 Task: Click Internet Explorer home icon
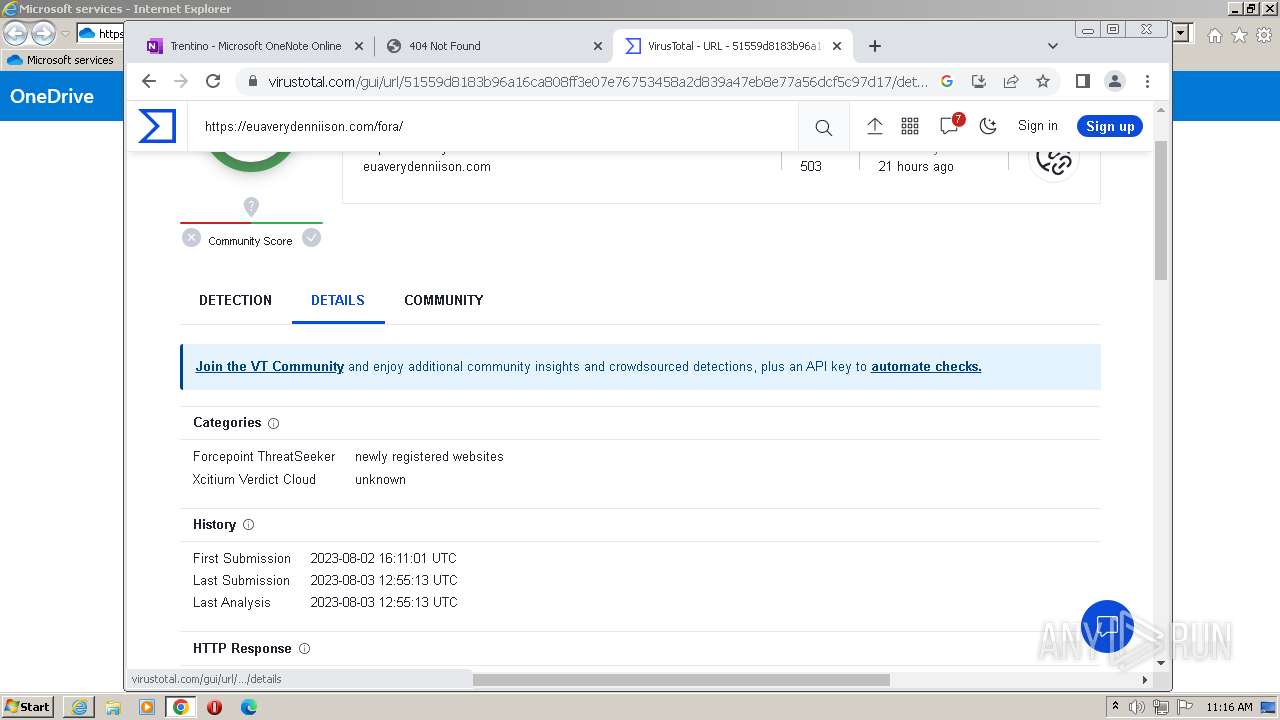(1214, 35)
